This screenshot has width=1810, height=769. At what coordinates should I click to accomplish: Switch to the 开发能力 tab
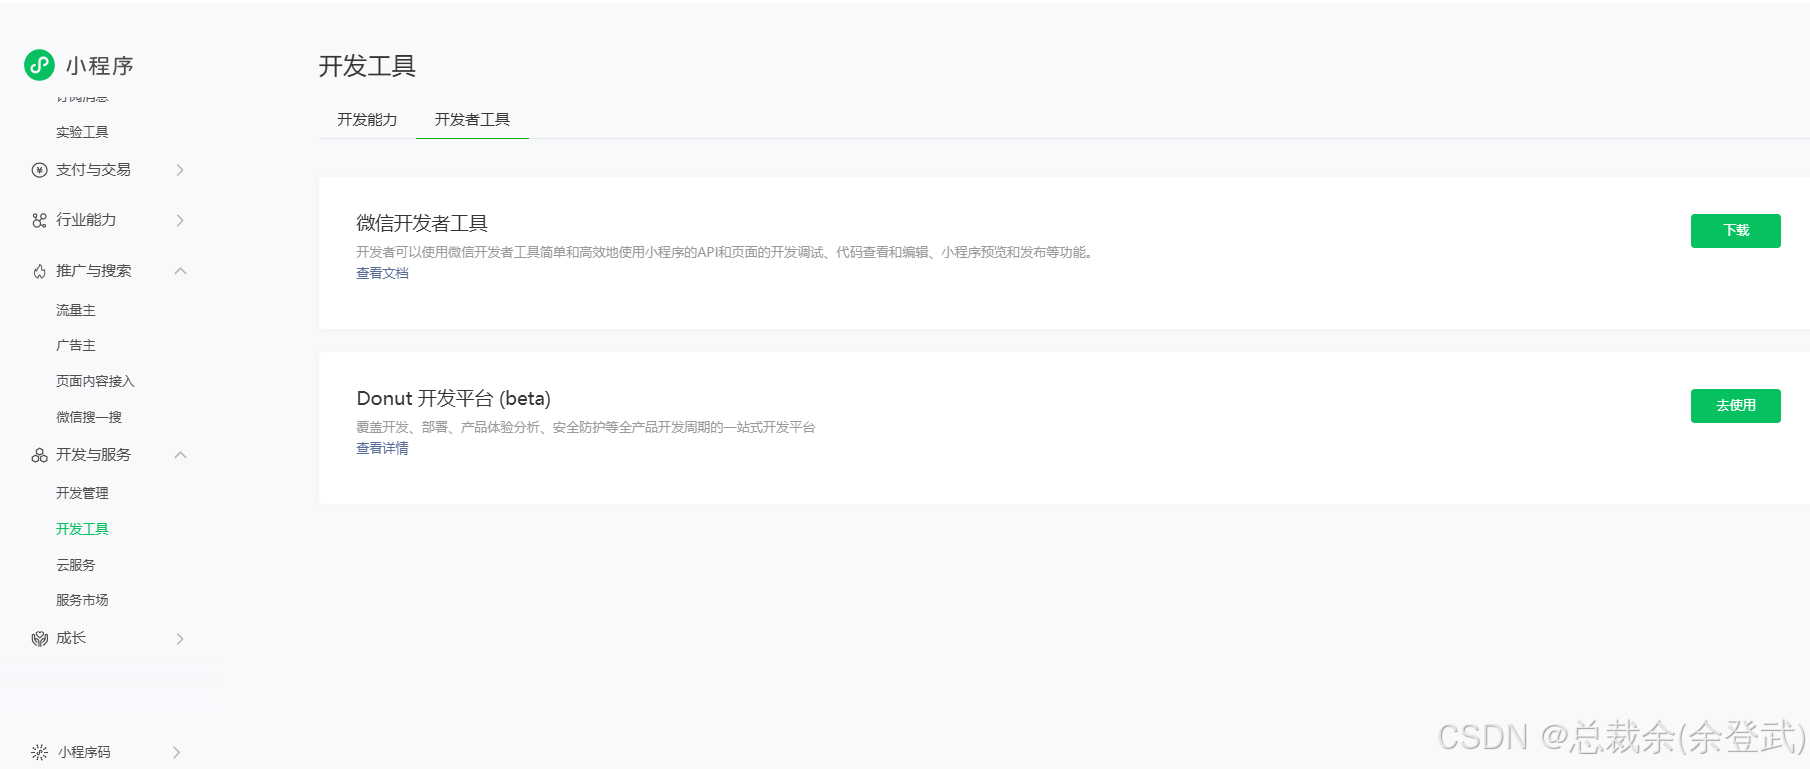pos(367,120)
